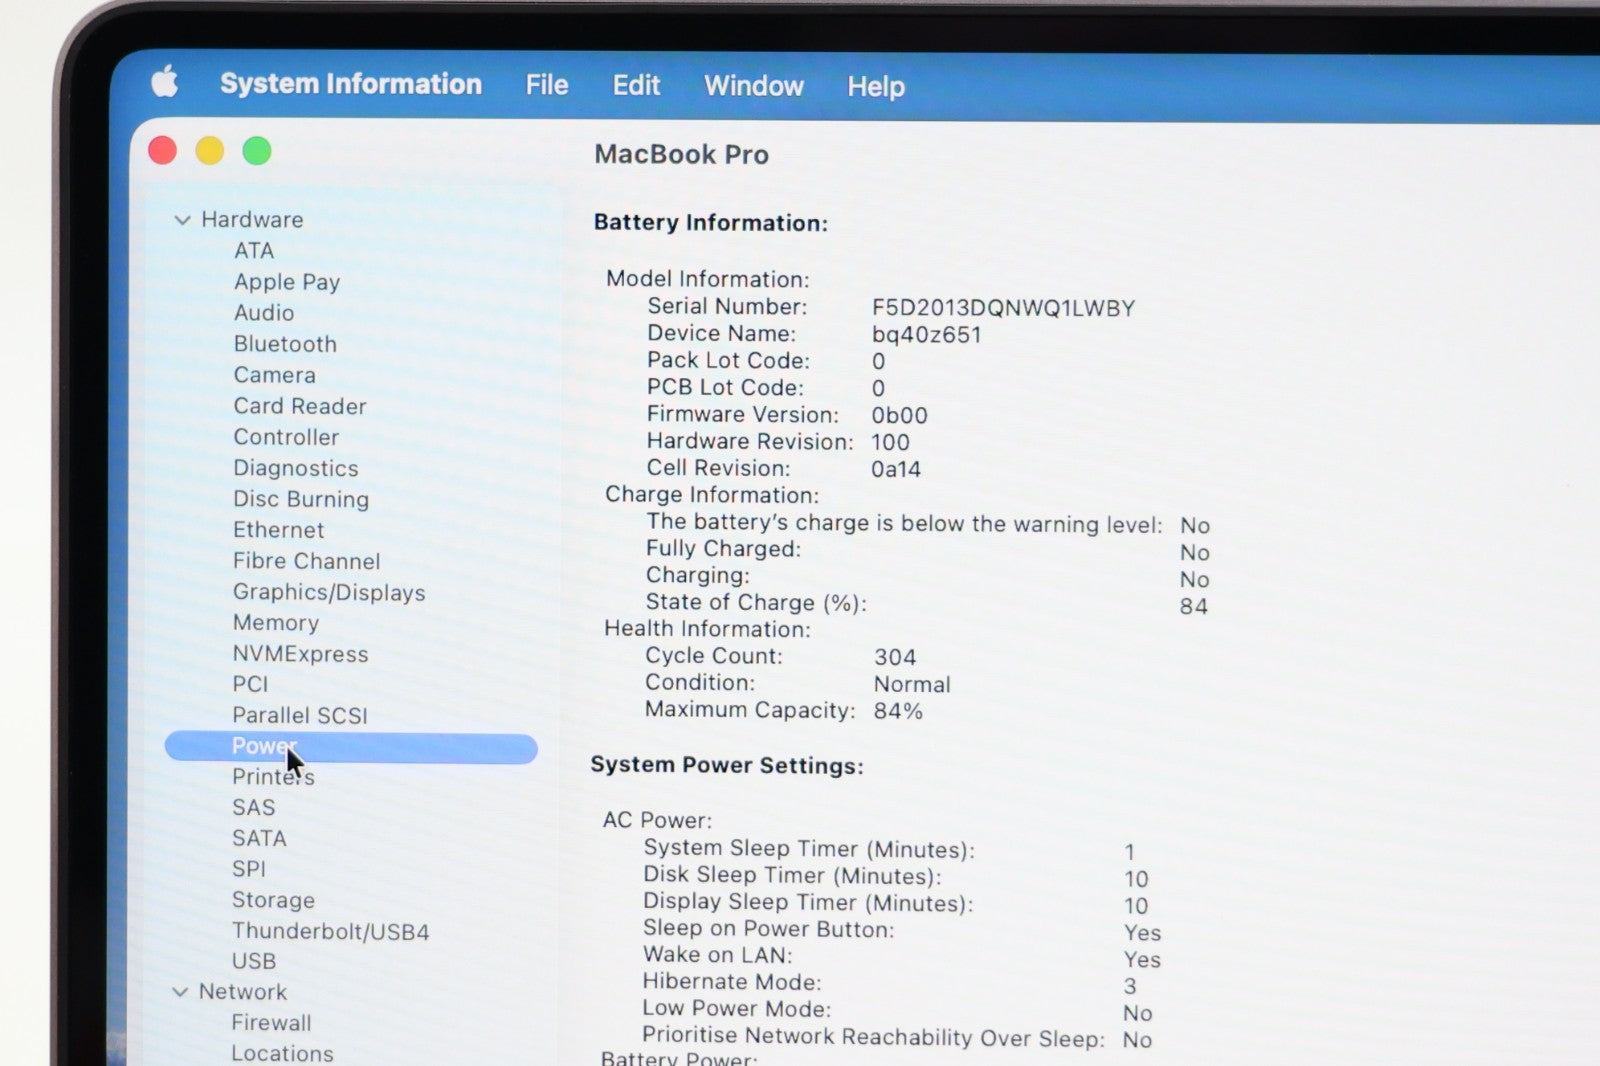Choose Memory from the Hardware list
Viewport: 1600px width, 1066px height.
click(x=275, y=623)
